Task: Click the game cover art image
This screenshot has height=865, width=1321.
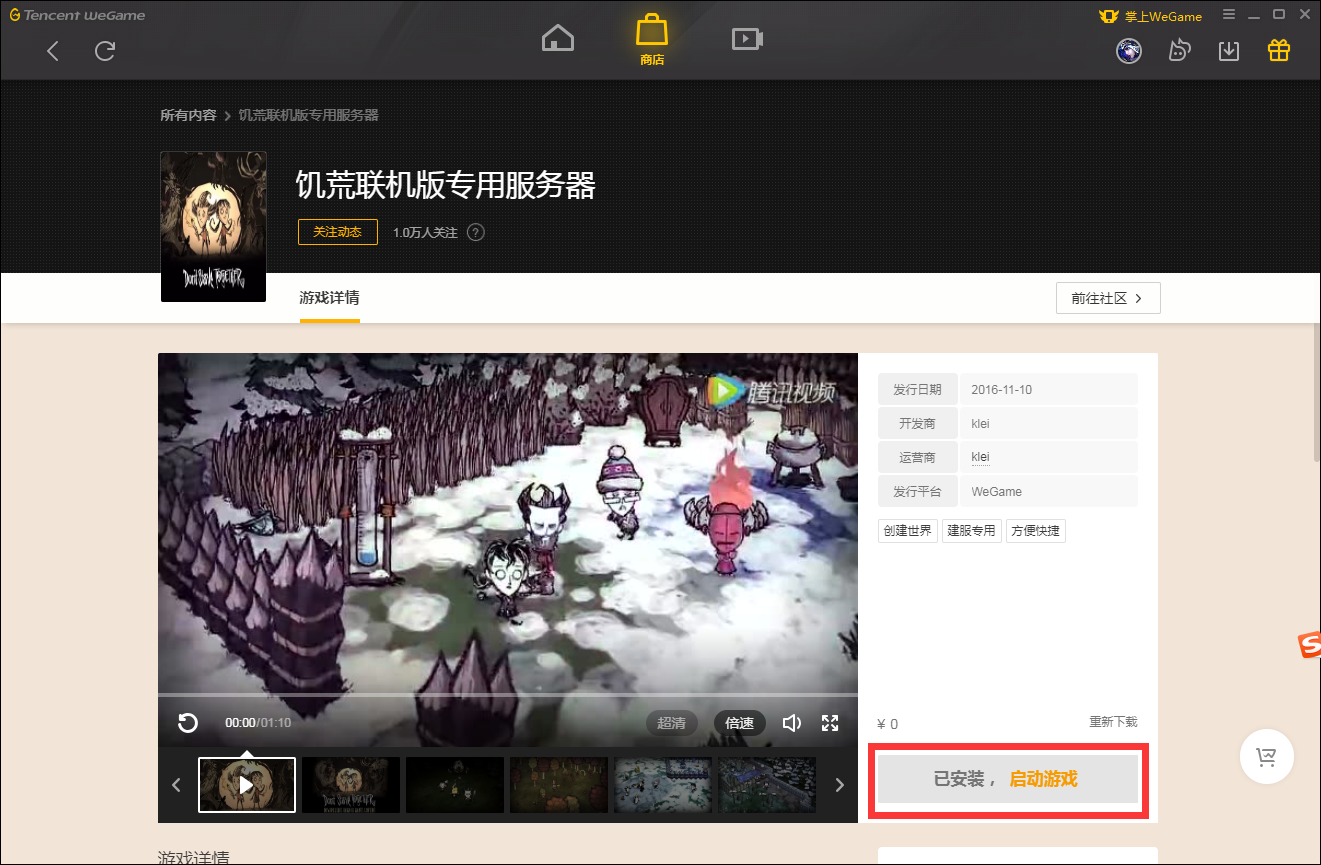Action: point(213,226)
